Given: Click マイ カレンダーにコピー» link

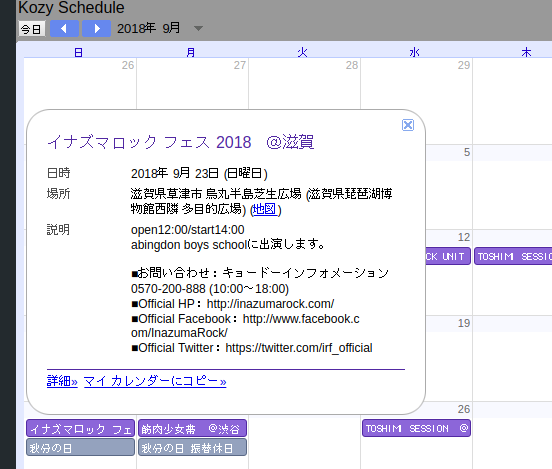Looking at the screenshot, I should (x=155, y=381).
